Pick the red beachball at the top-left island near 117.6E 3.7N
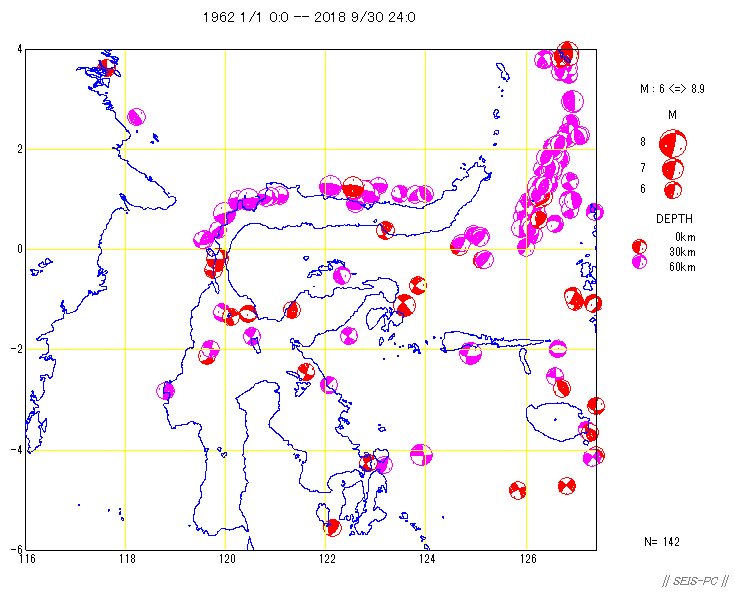 click(107, 67)
